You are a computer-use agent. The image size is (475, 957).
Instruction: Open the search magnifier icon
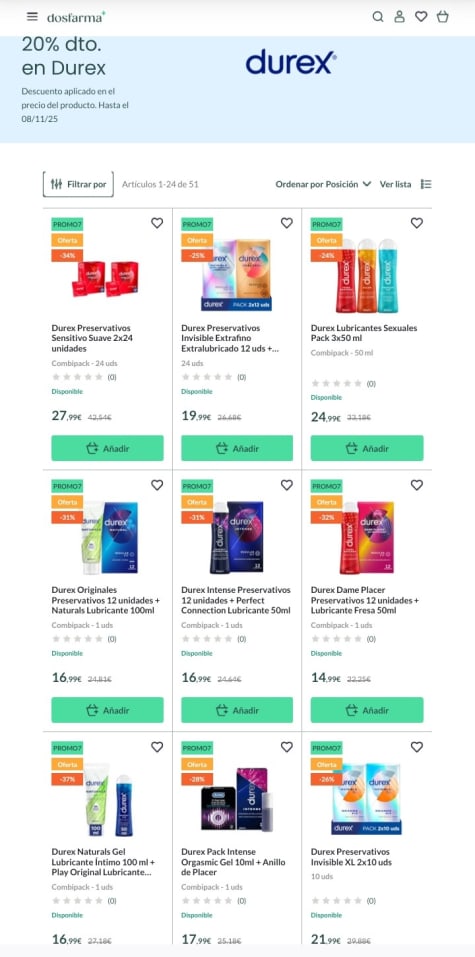coord(378,17)
